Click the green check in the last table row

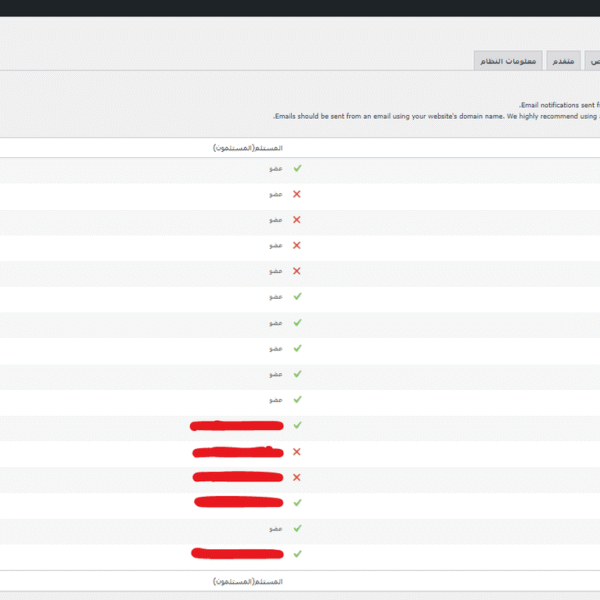point(297,554)
